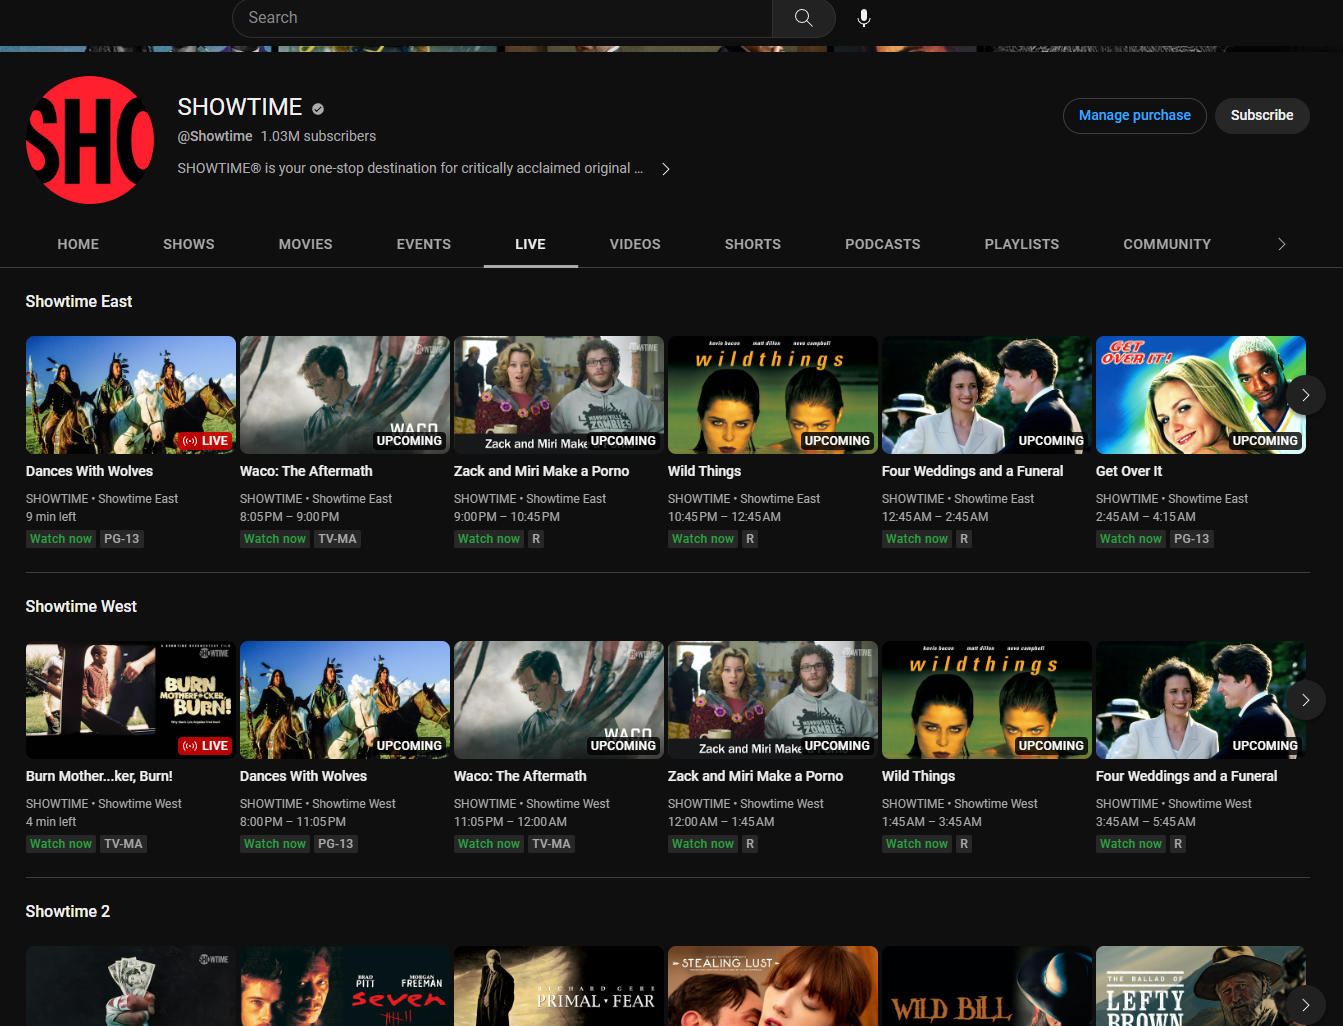The image size is (1343, 1026).
Task: Click the PG-13 rating badge under Get Over It
Action: (x=1192, y=539)
